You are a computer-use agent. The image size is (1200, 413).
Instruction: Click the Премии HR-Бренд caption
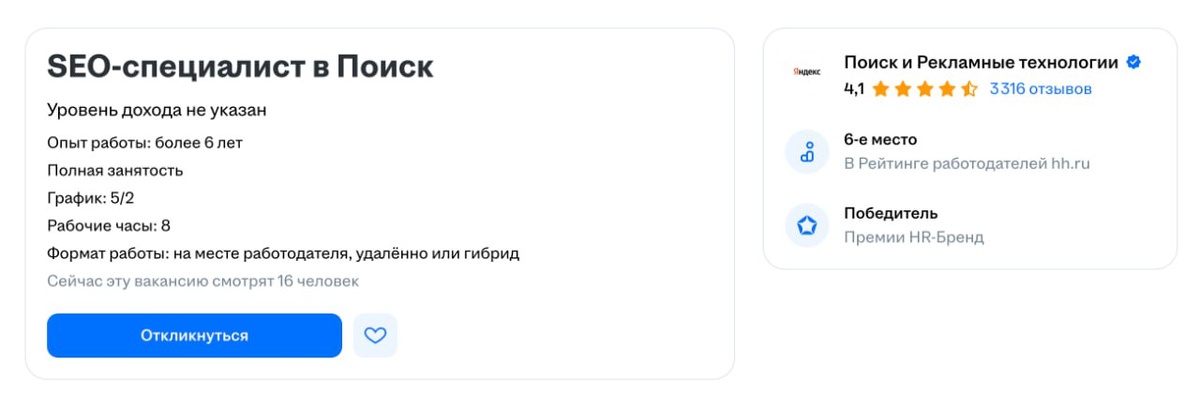(913, 237)
